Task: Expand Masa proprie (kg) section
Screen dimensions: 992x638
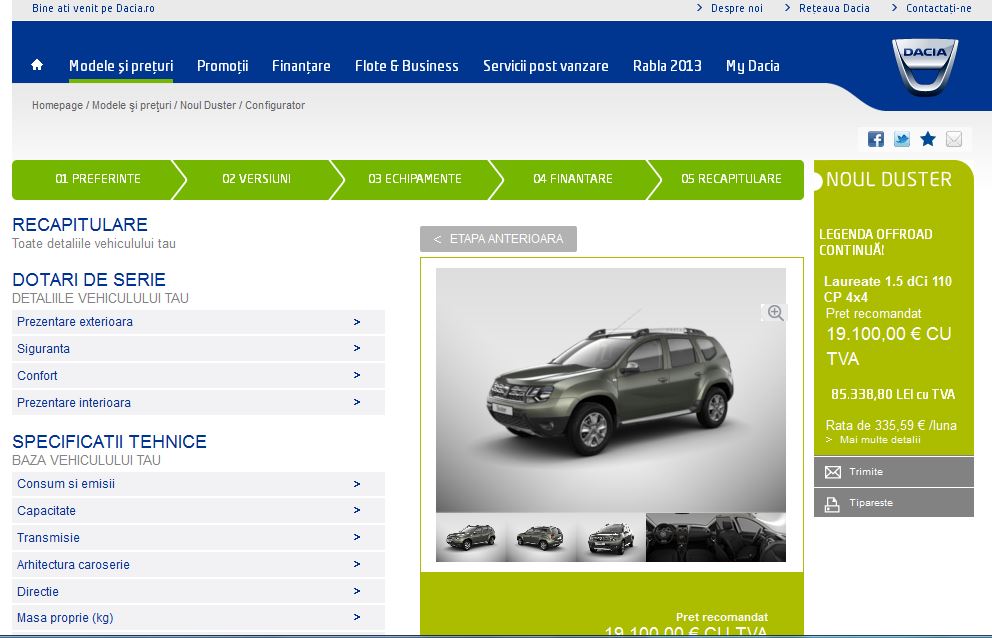Action: 198,618
